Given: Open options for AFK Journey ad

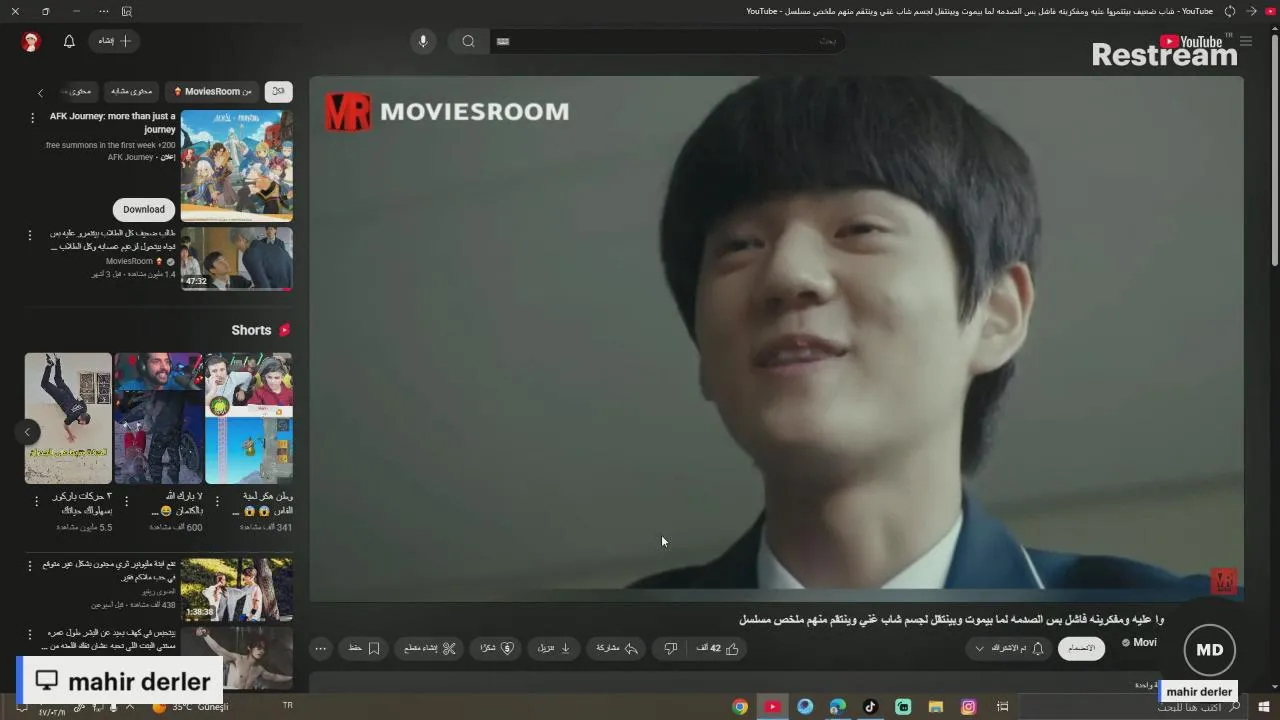Looking at the screenshot, I should tap(32, 118).
